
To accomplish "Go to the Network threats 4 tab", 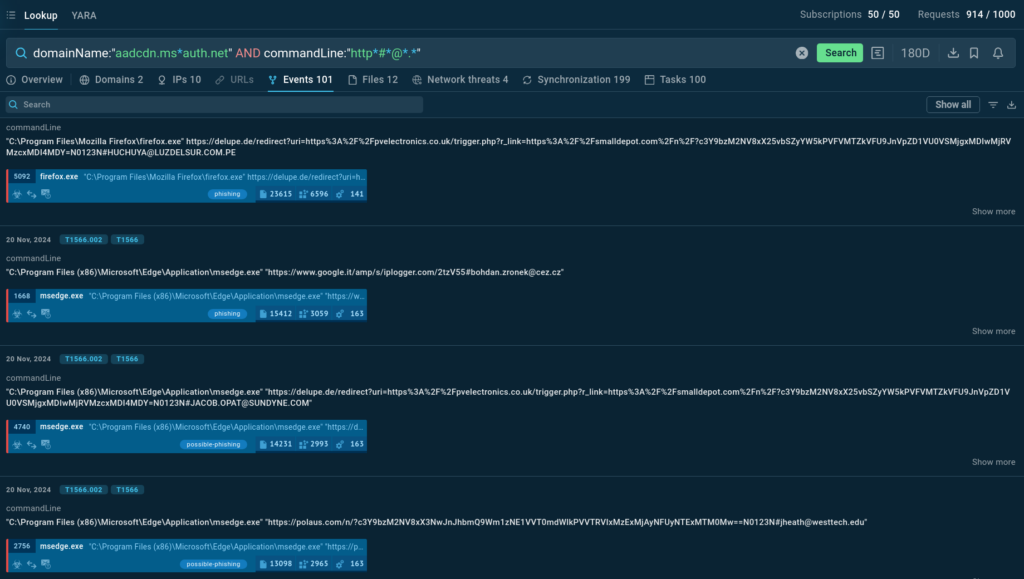I will pos(460,80).
